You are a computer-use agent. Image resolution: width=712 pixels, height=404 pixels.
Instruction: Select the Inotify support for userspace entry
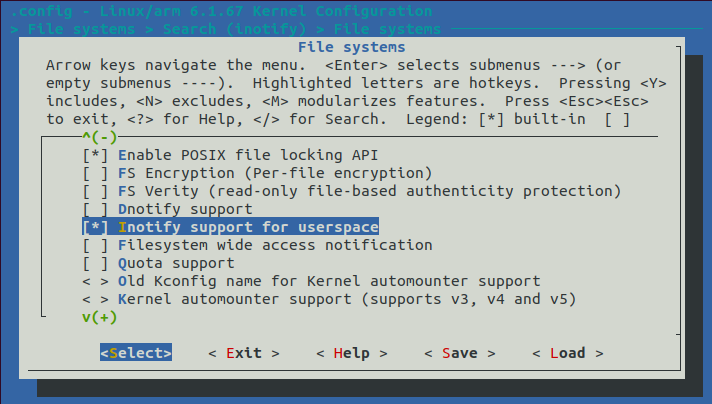click(248, 228)
